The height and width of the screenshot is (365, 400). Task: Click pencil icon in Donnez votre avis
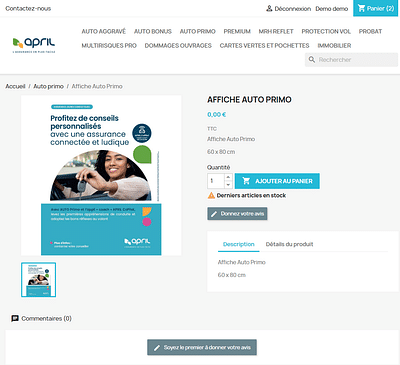[214, 214]
